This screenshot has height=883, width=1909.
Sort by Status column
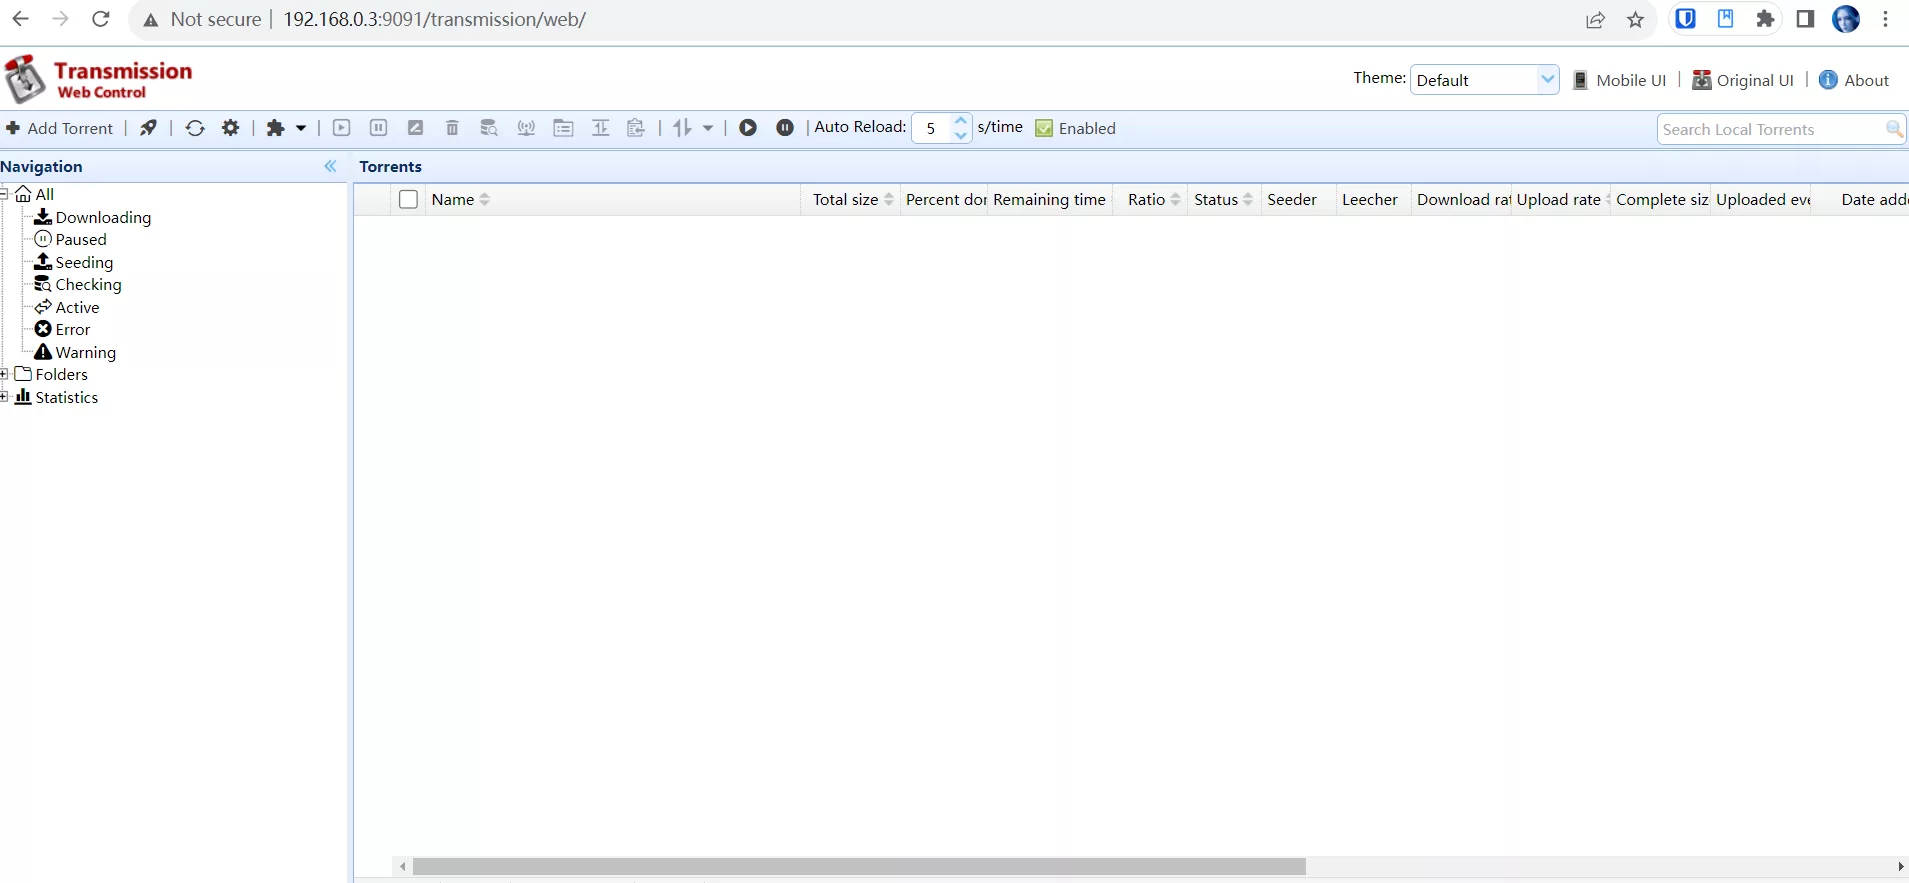point(1225,199)
